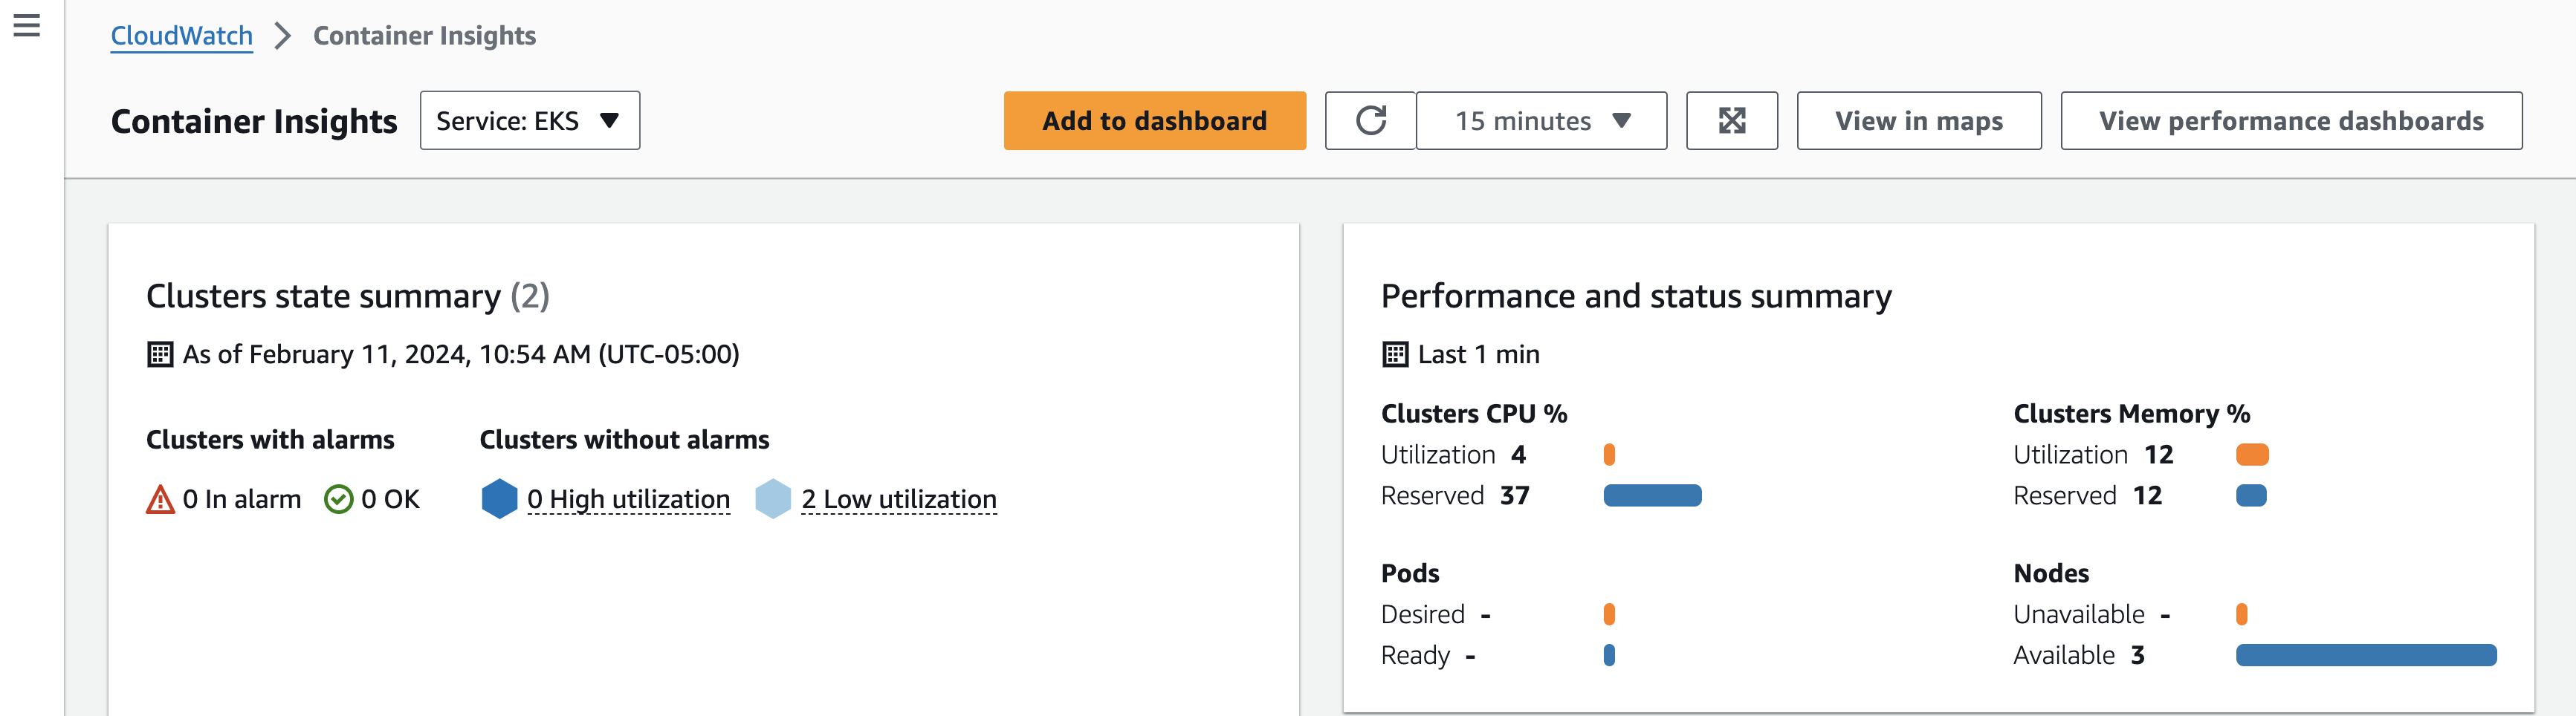Expand the 15 minutes time range dropdown
Viewport: 2576px width, 716px height.
click(x=1541, y=121)
